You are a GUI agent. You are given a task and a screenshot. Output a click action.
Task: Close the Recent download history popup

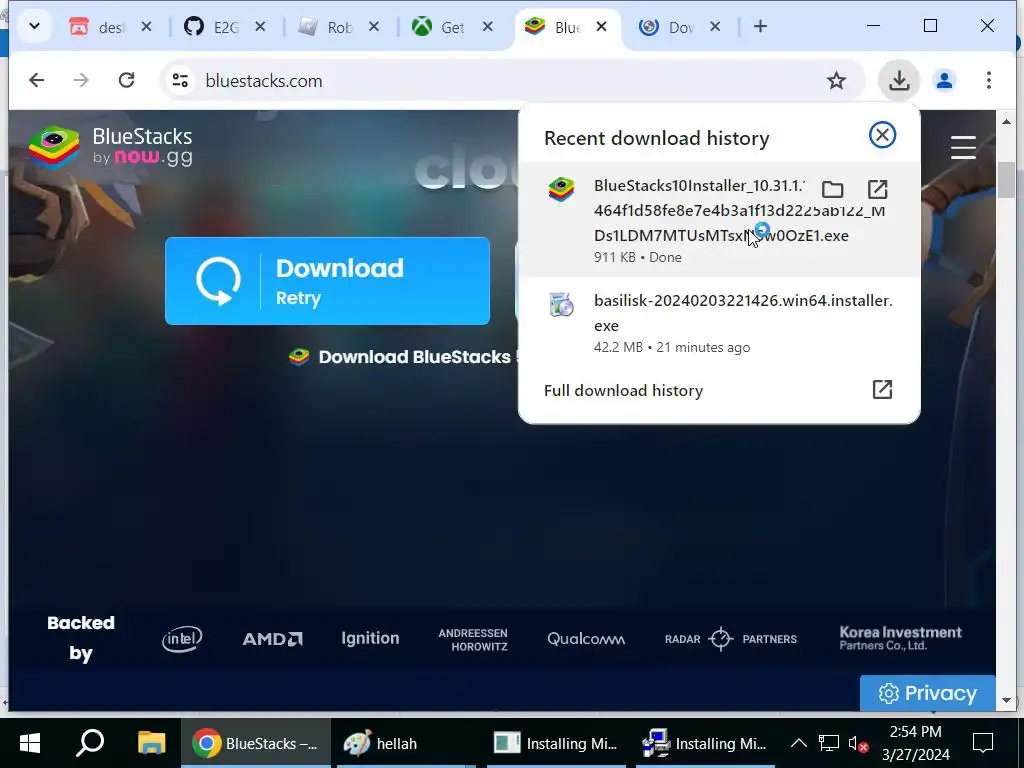tap(882, 135)
